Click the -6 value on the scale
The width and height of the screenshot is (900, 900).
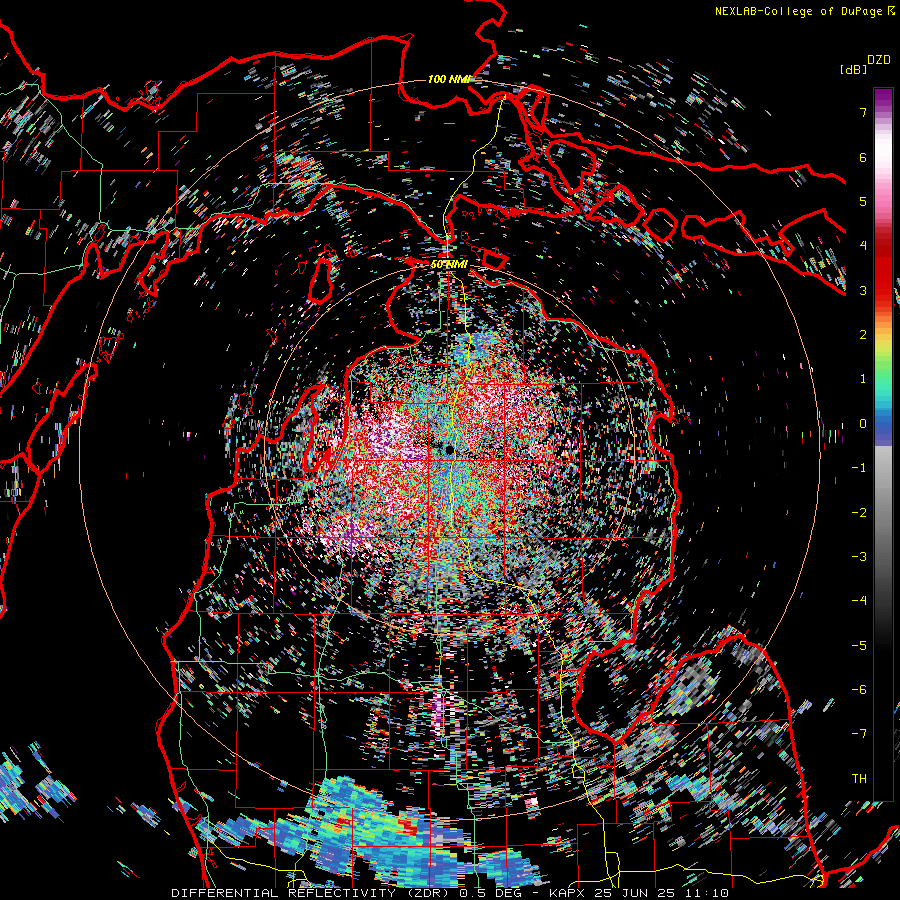[x=859, y=690]
